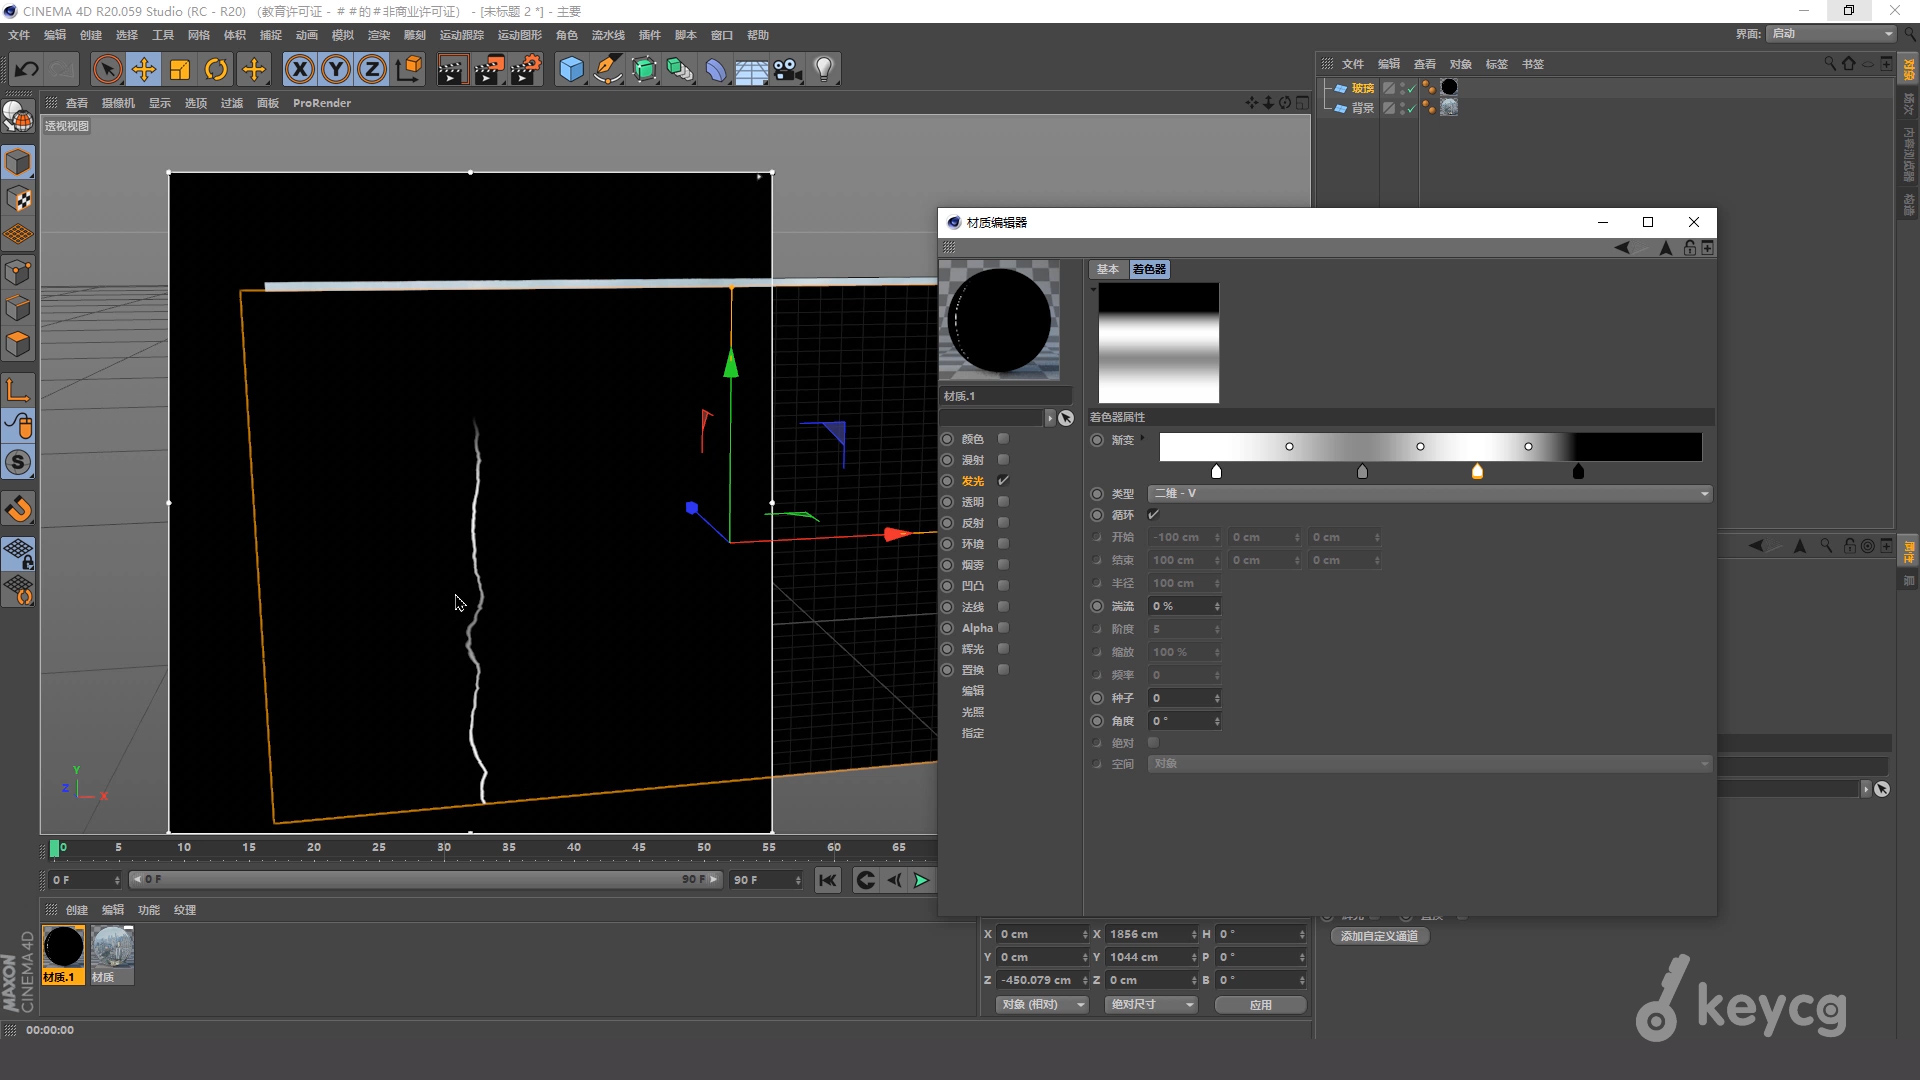
Task: Open the 类型 二维 - V dropdown
Action: click(1430, 493)
